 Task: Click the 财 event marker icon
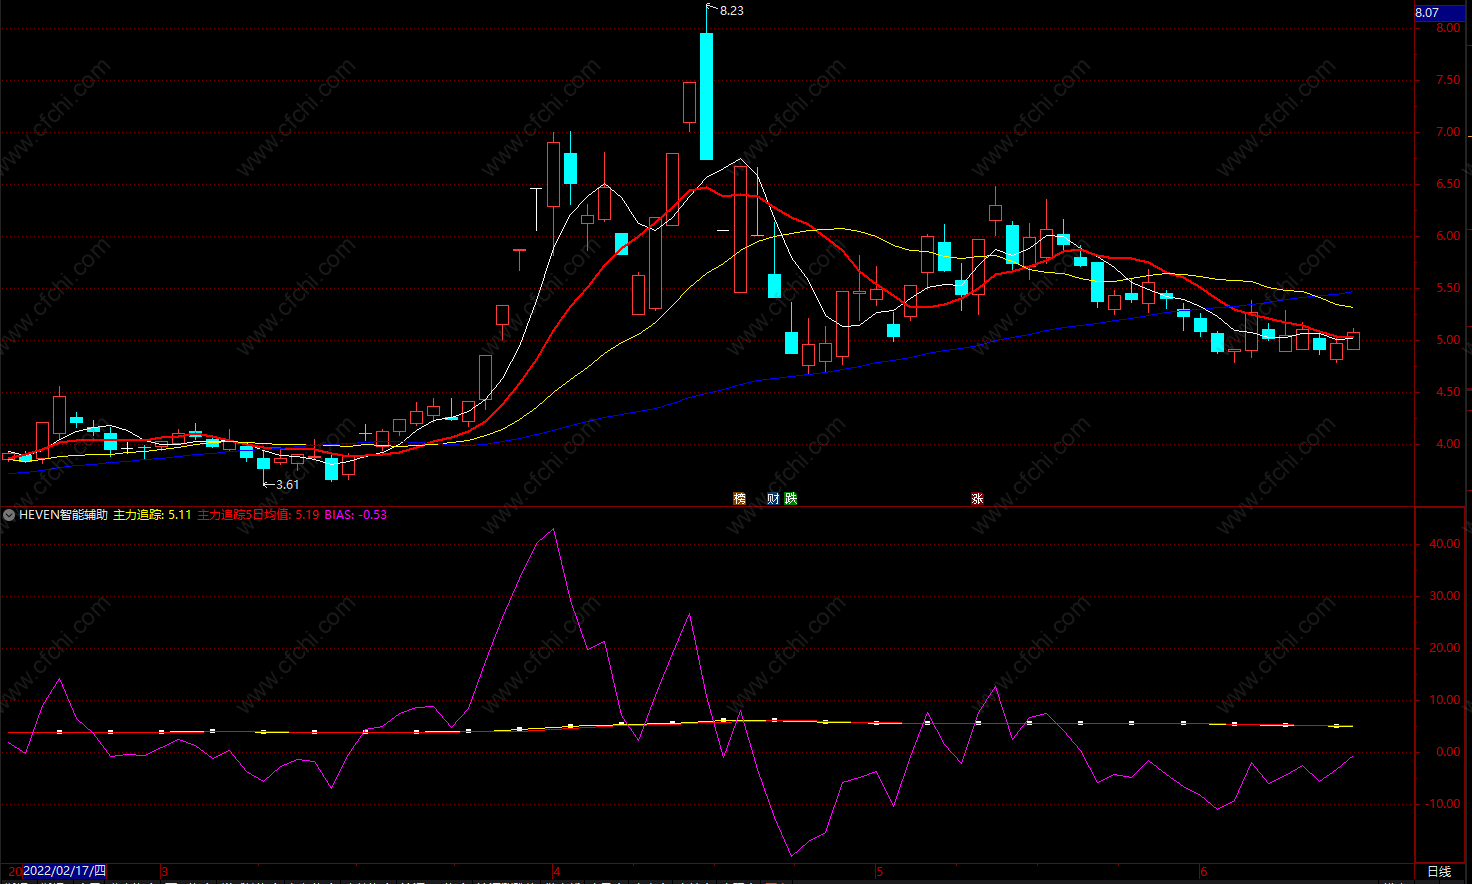tap(773, 498)
